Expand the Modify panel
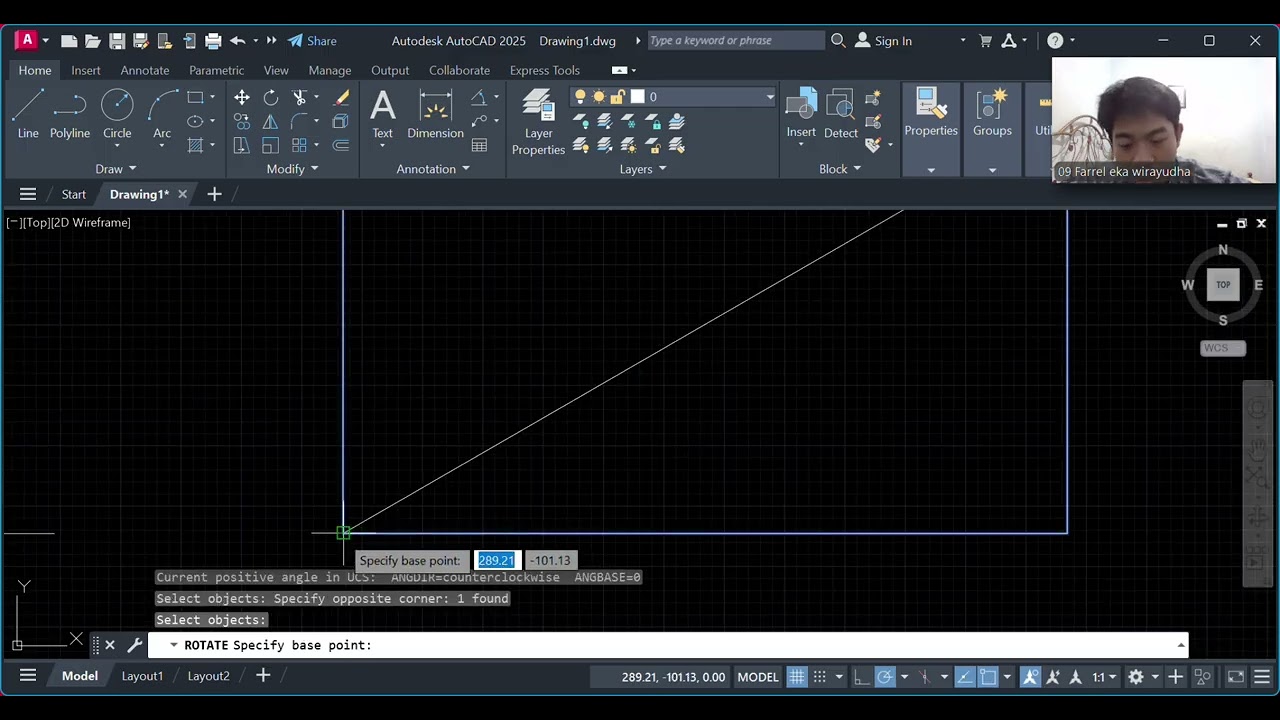This screenshot has width=1280, height=720. [x=292, y=169]
